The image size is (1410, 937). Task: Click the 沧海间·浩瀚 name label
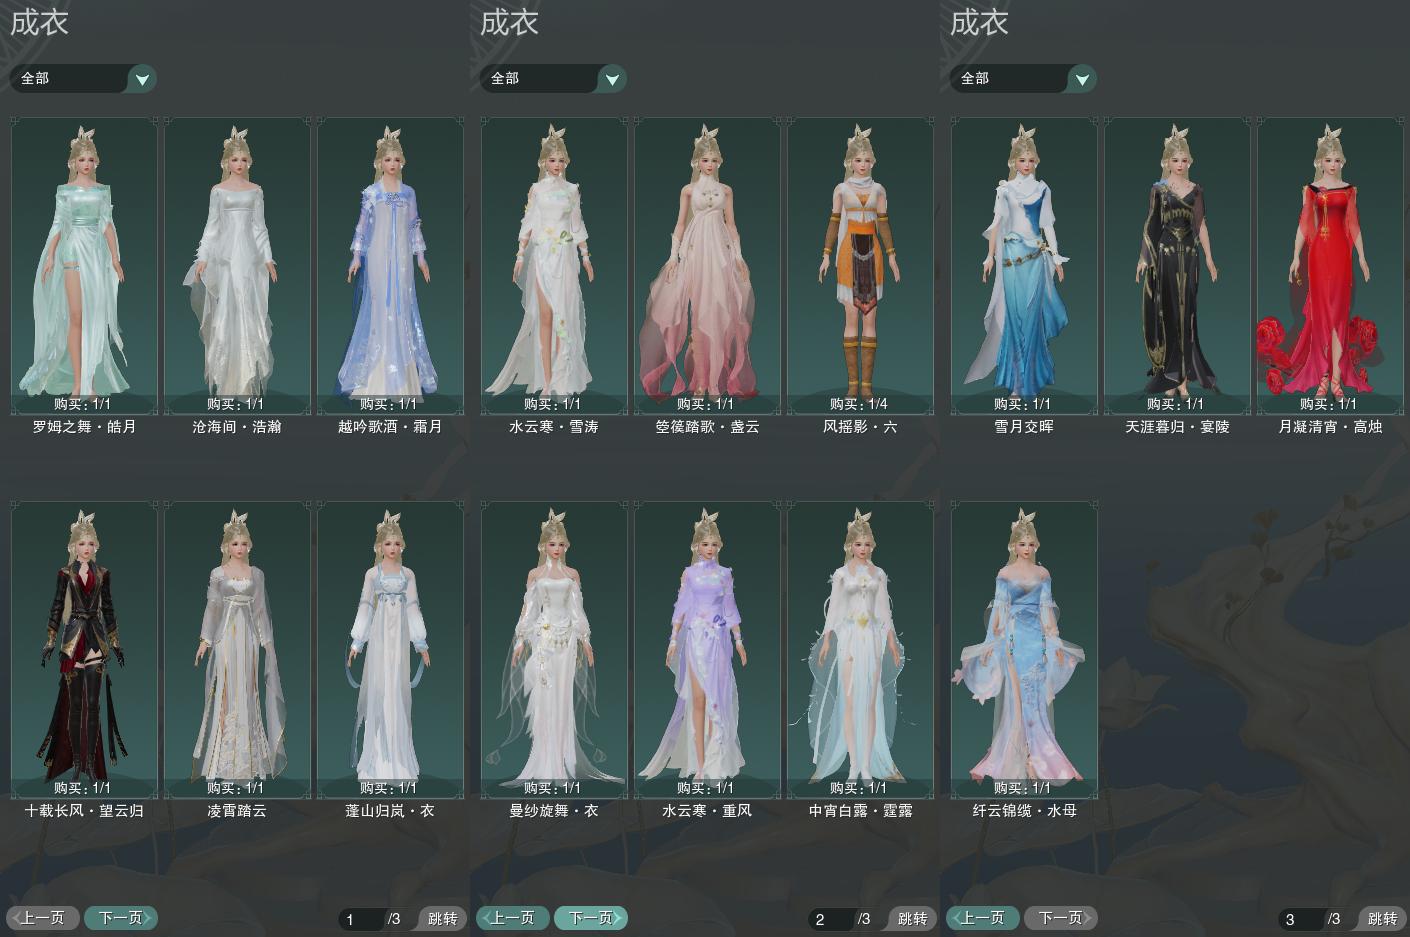point(237,427)
